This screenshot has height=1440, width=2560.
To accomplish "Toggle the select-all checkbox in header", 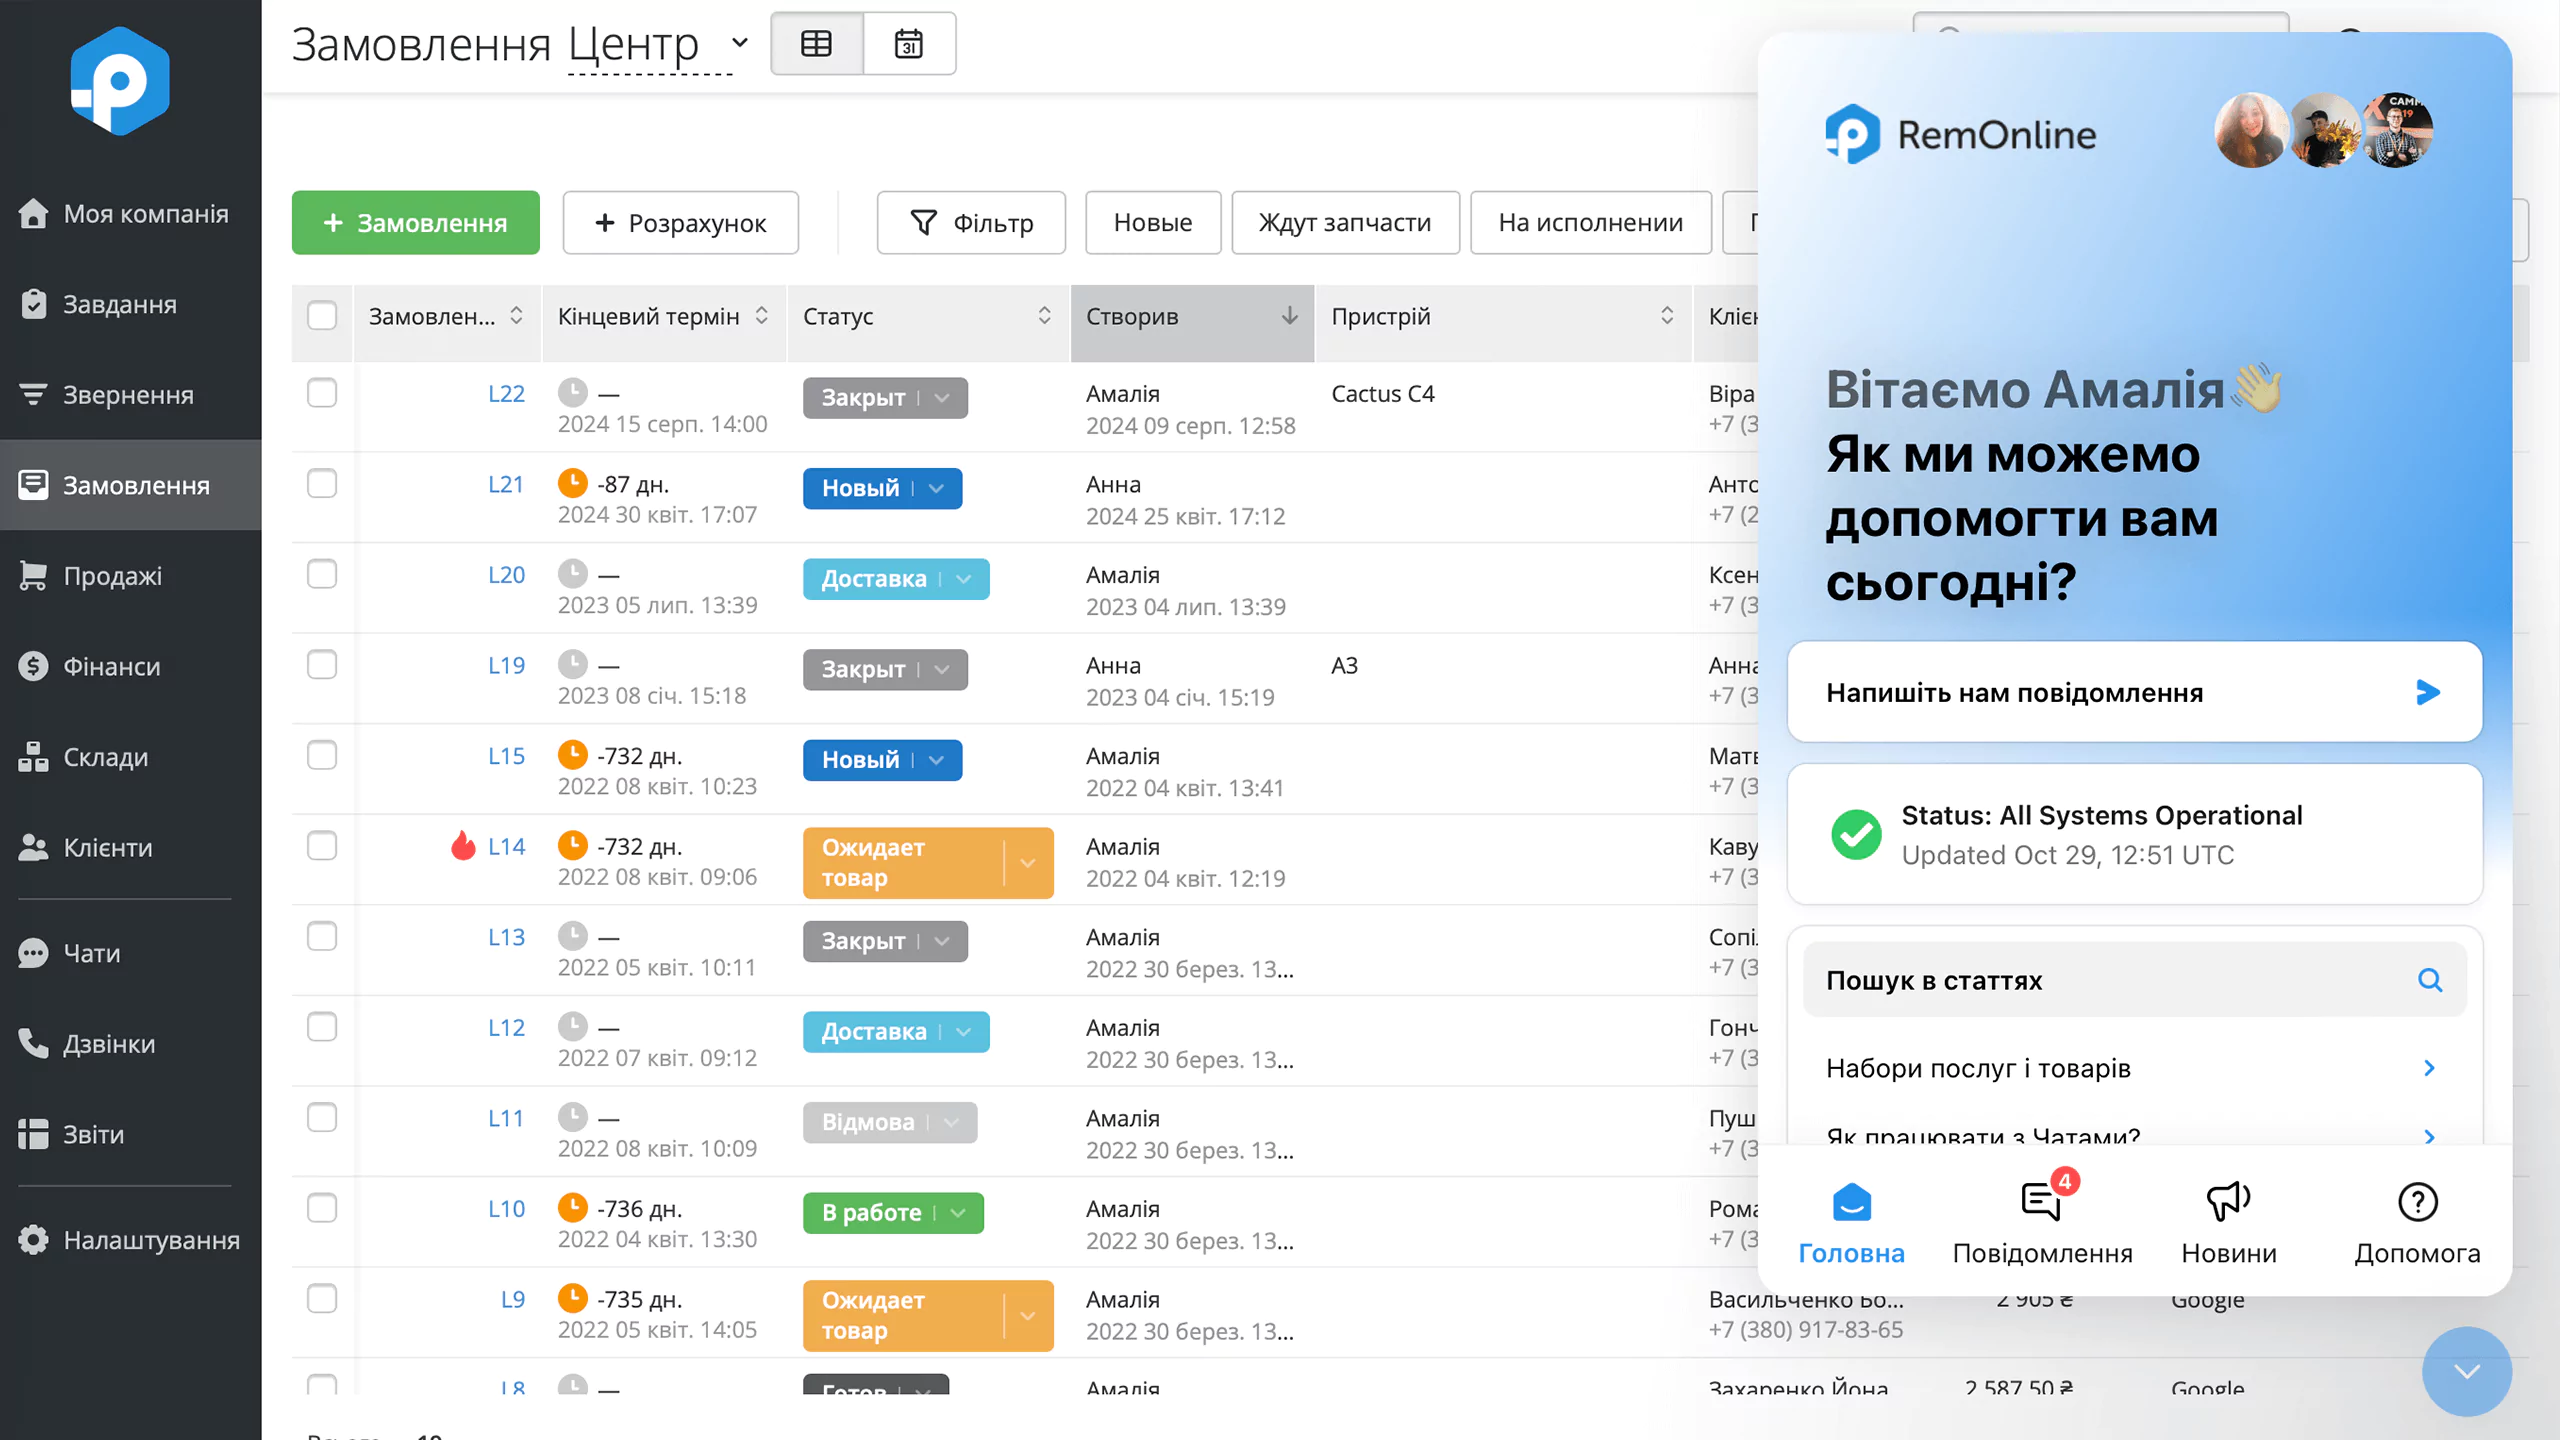I will (322, 316).
